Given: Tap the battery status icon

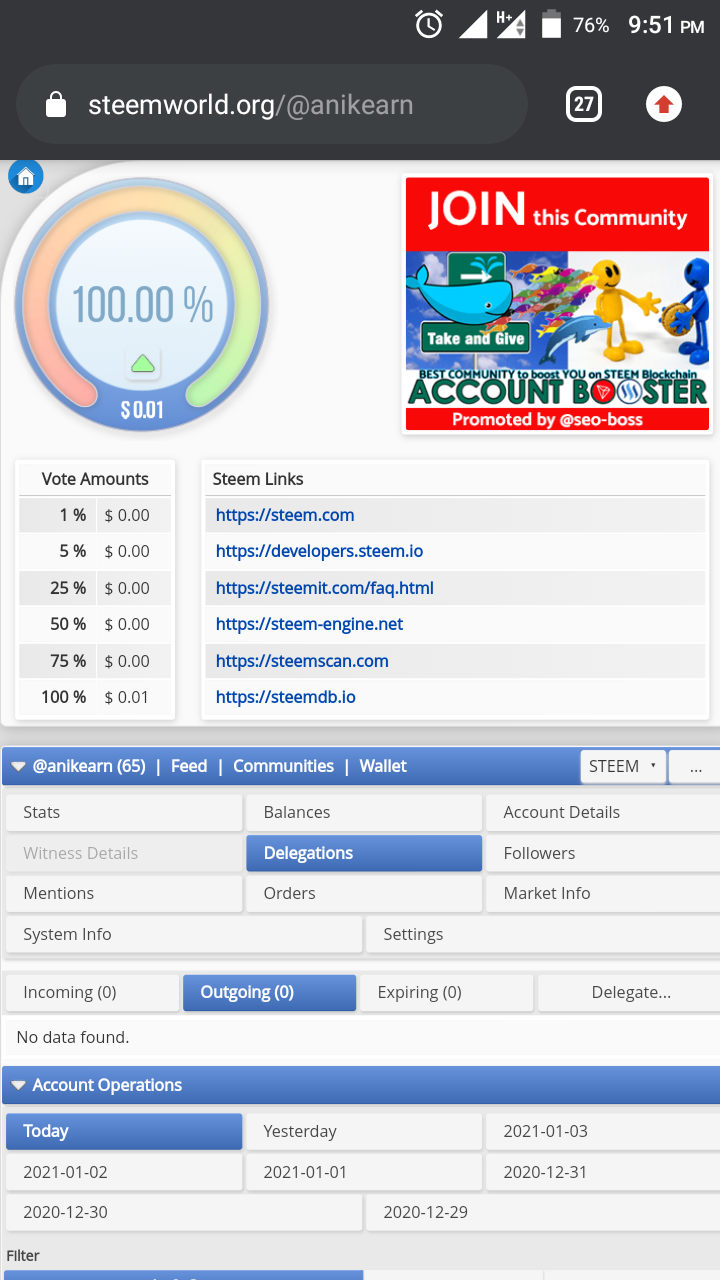Looking at the screenshot, I should tap(551, 24).
